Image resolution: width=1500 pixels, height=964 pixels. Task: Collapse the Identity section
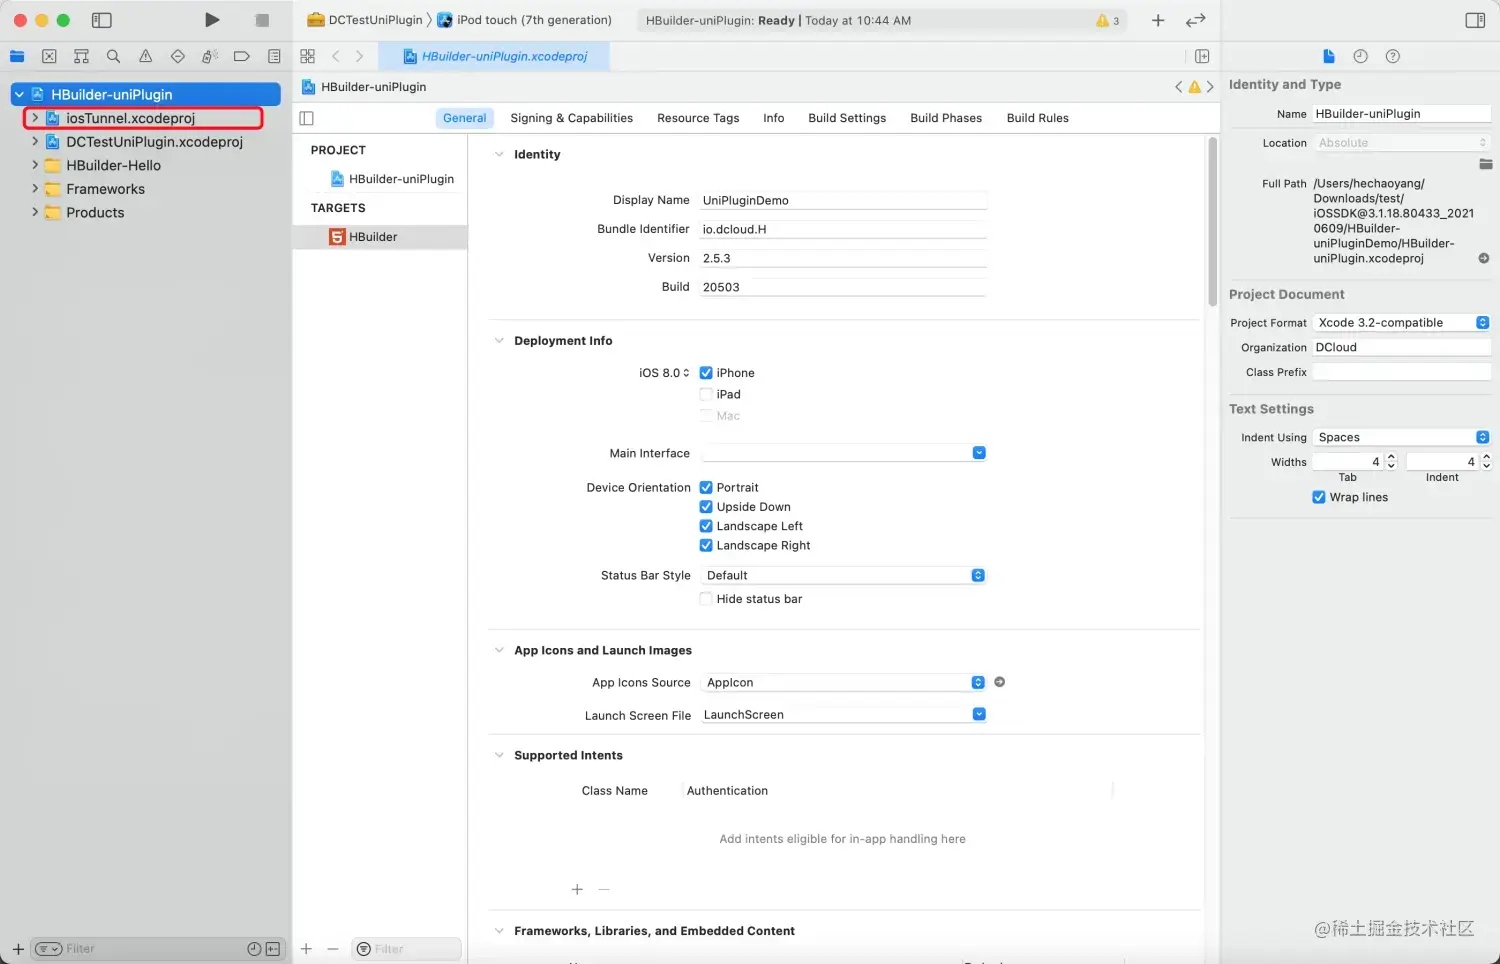tap(499, 154)
